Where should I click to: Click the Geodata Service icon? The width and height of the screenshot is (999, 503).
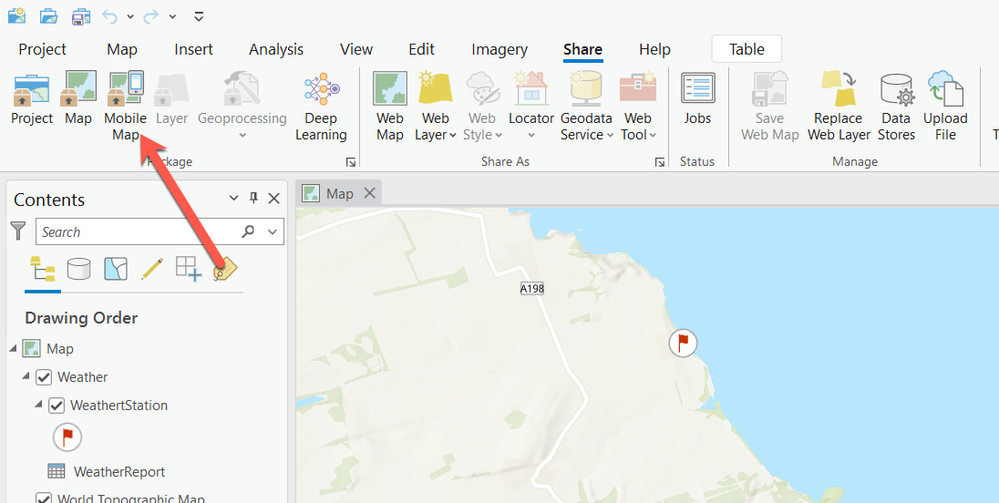click(x=586, y=89)
